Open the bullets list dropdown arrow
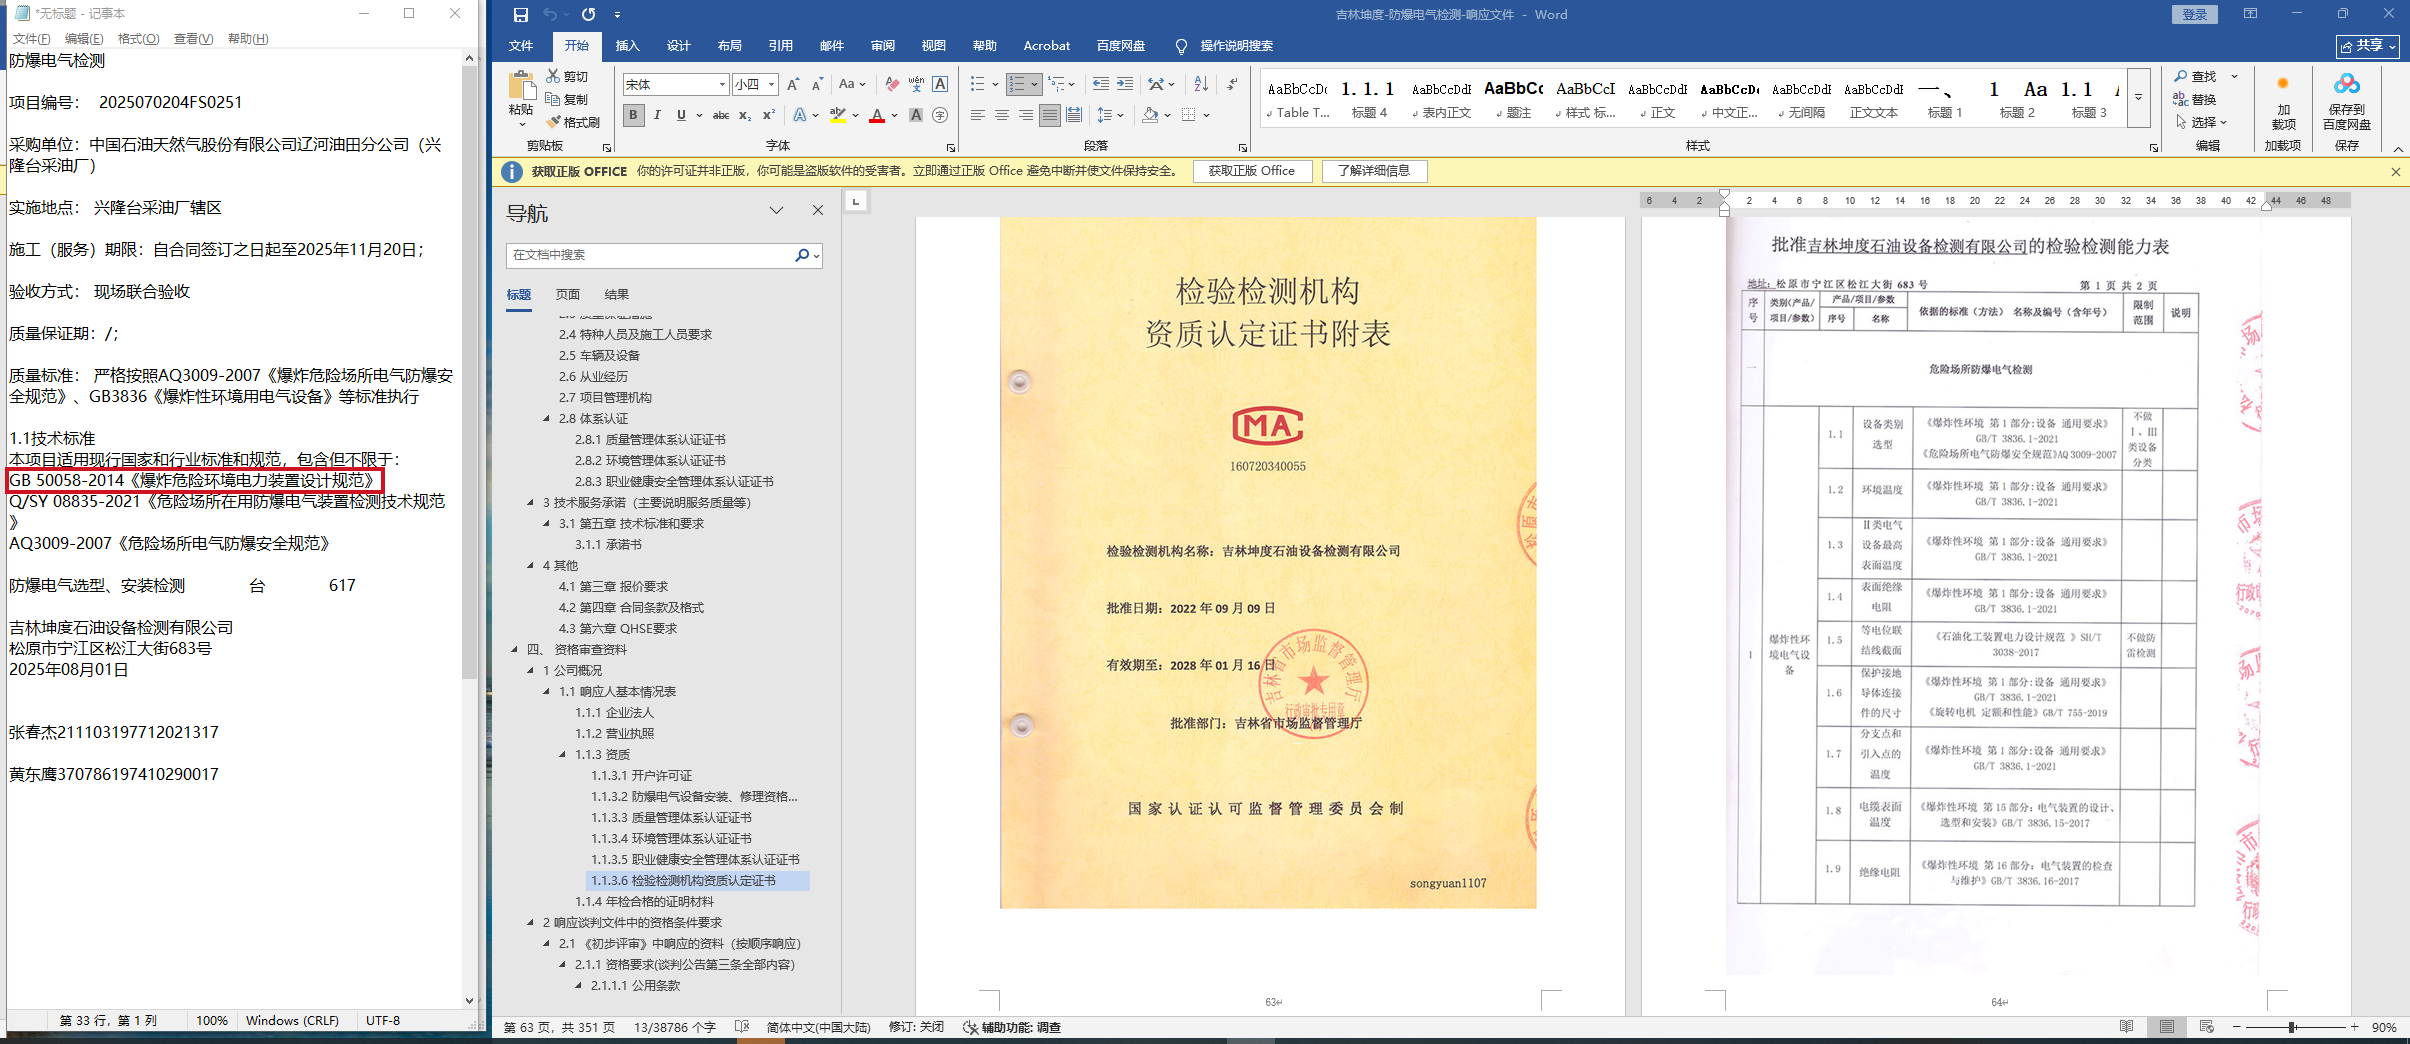 [995, 84]
